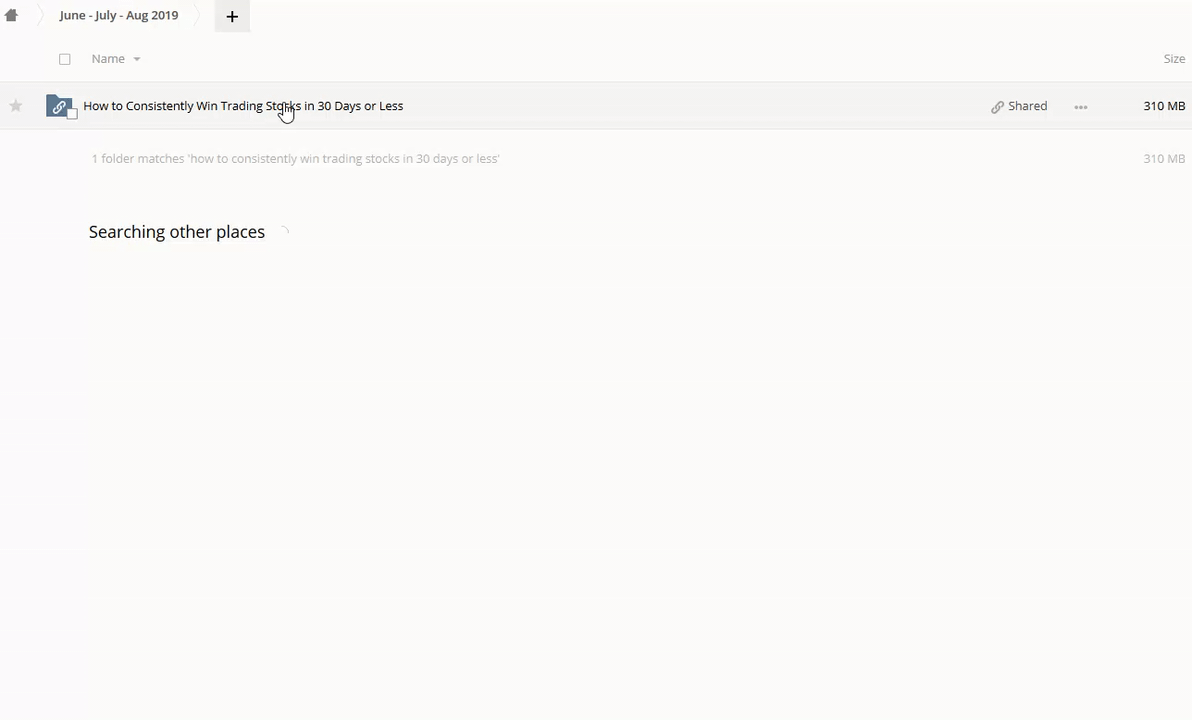Click the grey 310 MB total size

pyautogui.click(x=1163, y=159)
